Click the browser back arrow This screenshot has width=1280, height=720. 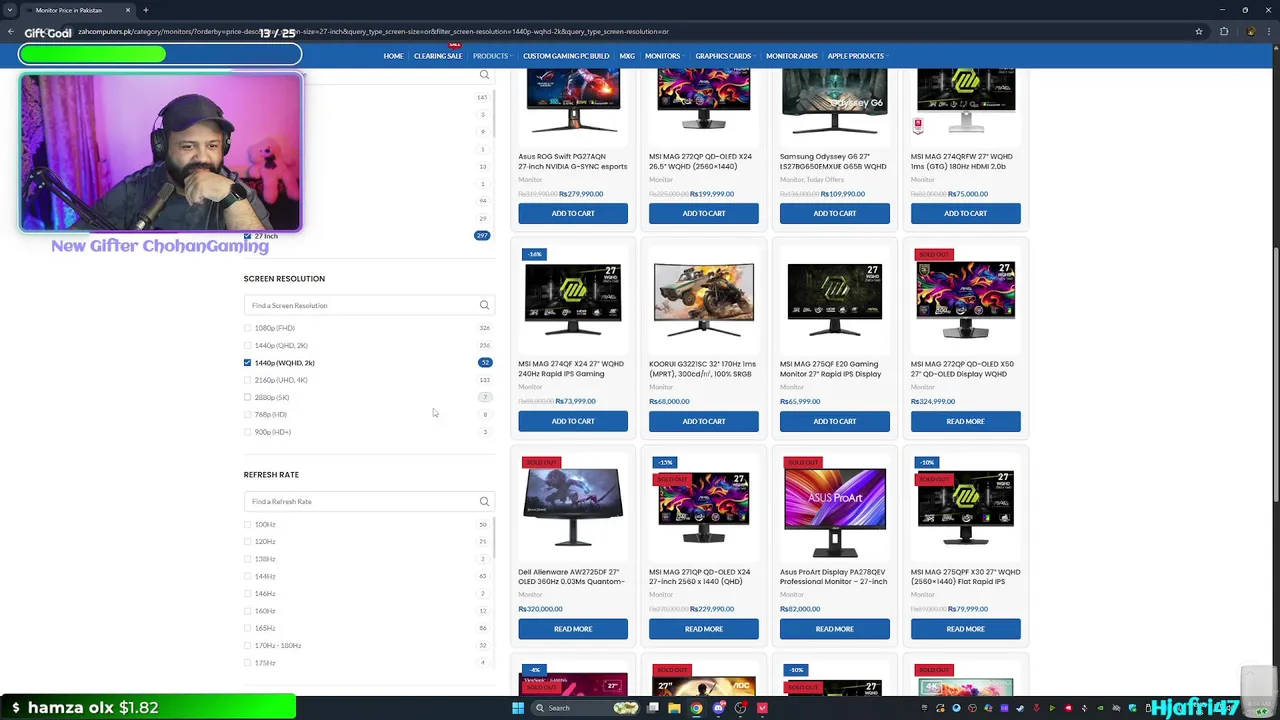click(11, 31)
